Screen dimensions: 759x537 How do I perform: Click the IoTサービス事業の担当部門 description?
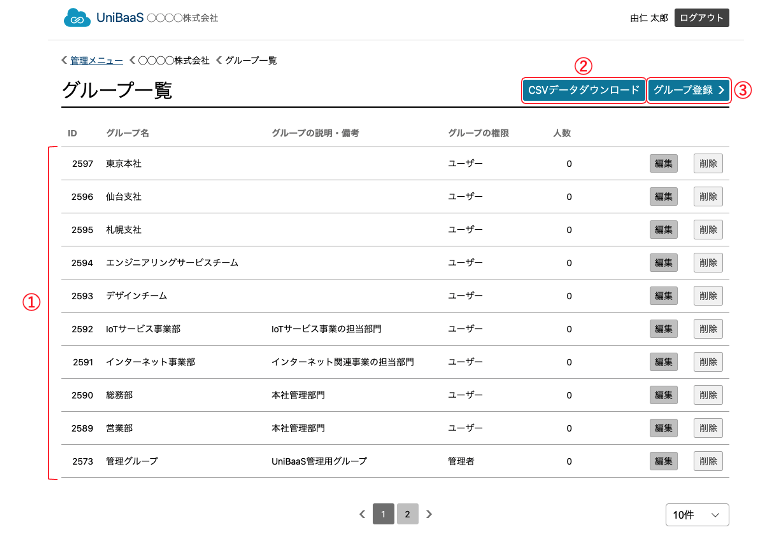(326, 329)
